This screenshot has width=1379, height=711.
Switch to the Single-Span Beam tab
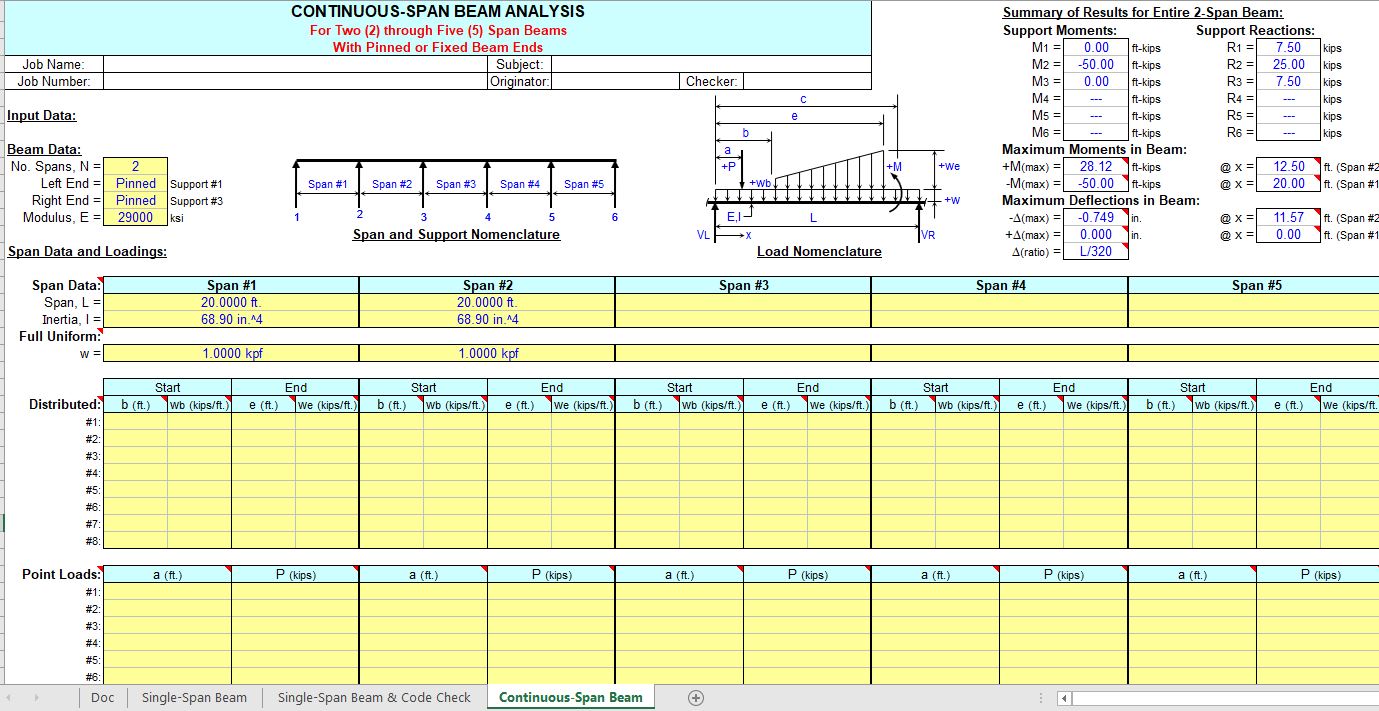pyautogui.click(x=194, y=698)
